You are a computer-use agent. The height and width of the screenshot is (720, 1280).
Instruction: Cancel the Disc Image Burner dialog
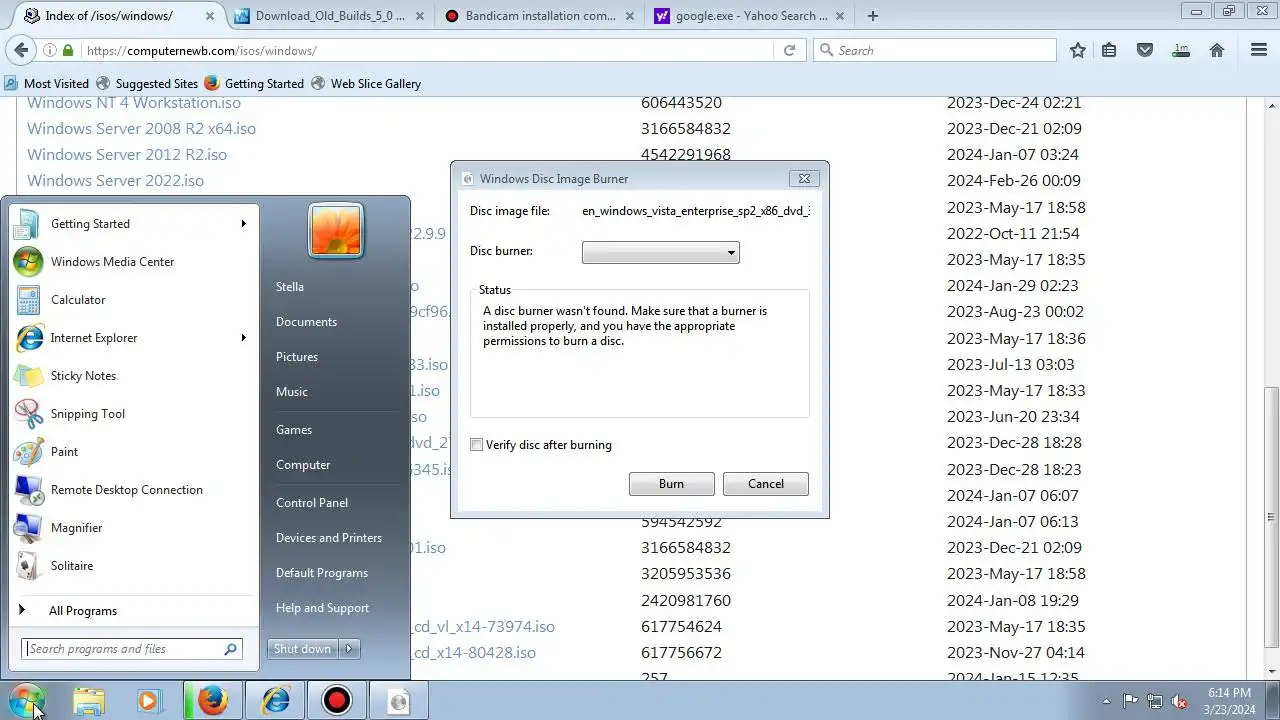pos(766,484)
